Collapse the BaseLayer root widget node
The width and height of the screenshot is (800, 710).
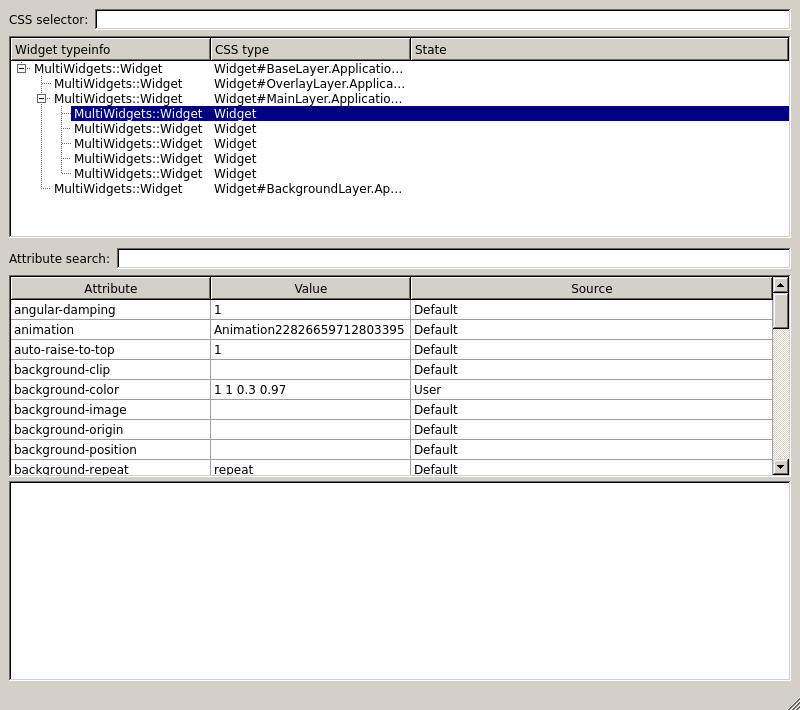pos(21,68)
